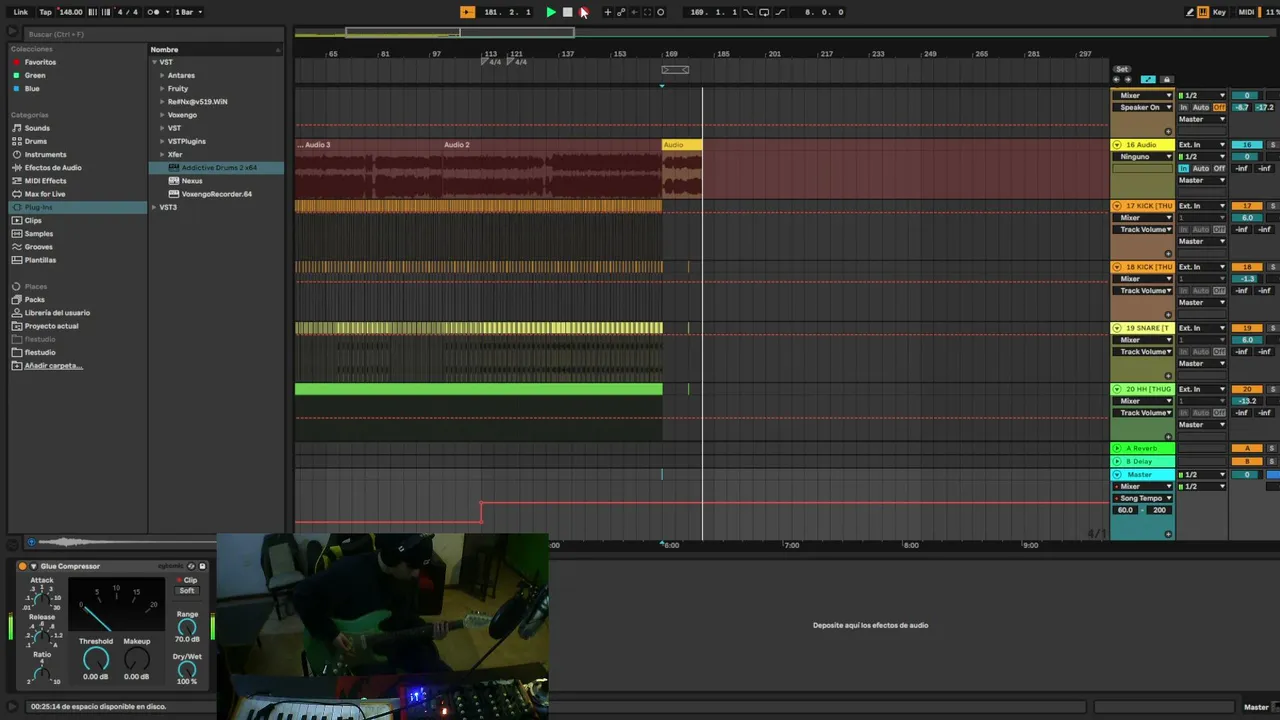
Task: Open the computer MIDI keyboard toggle
Action: [1204, 12]
